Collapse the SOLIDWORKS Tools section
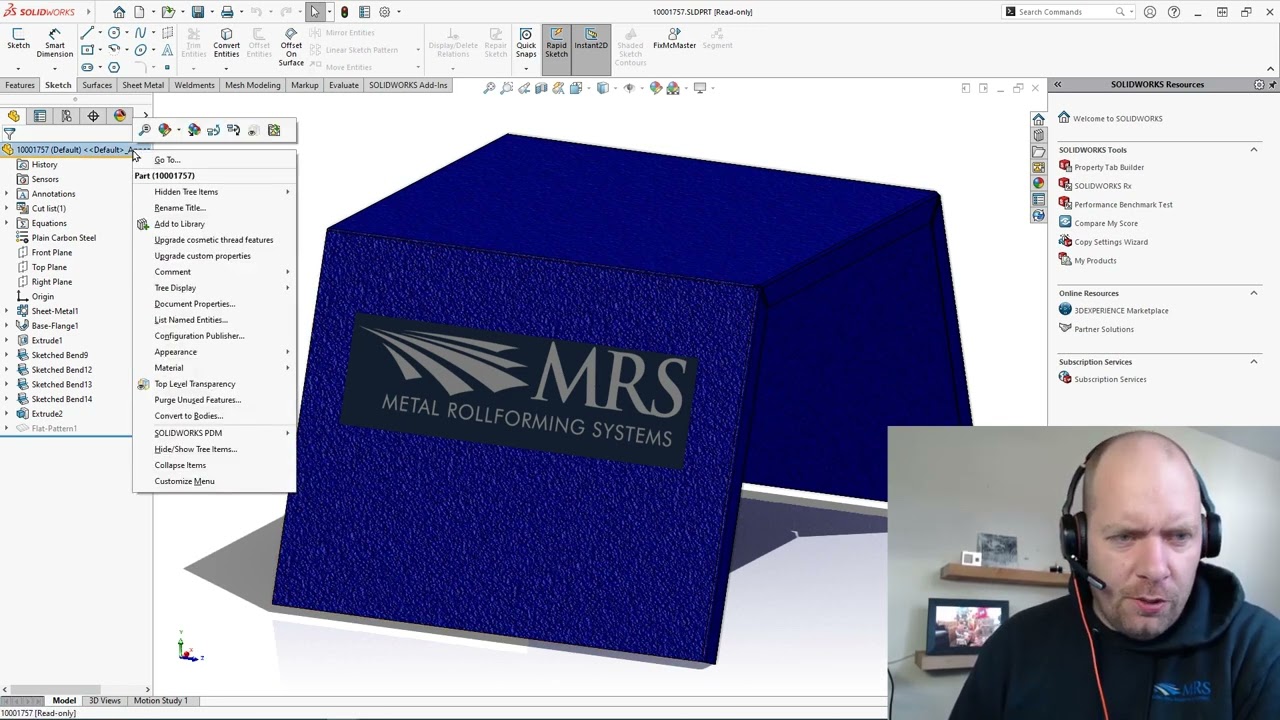The height and width of the screenshot is (720, 1280). tap(1254, 150)
